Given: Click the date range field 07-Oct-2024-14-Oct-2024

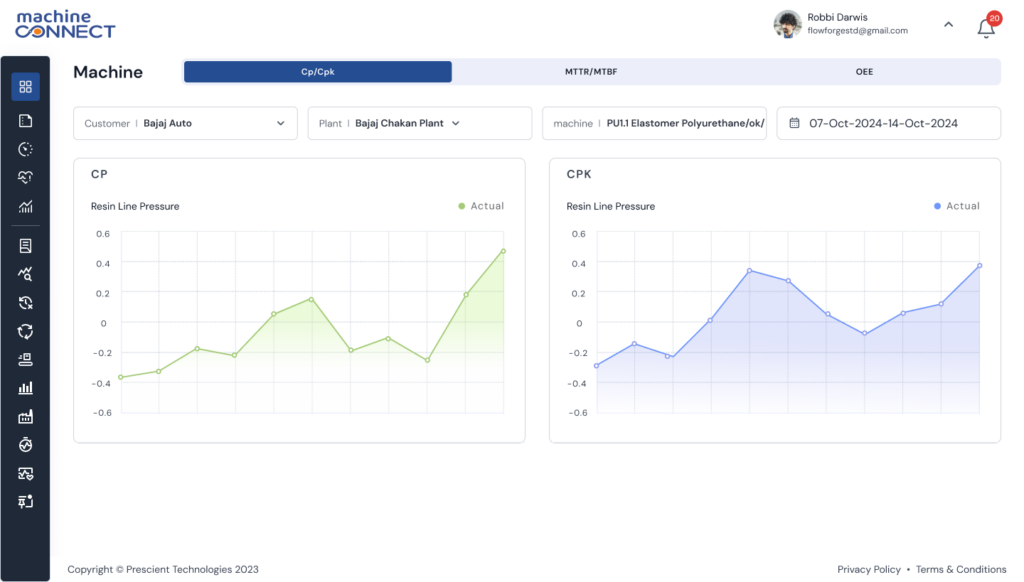Looking at the screenshot, I should [888, 123].
